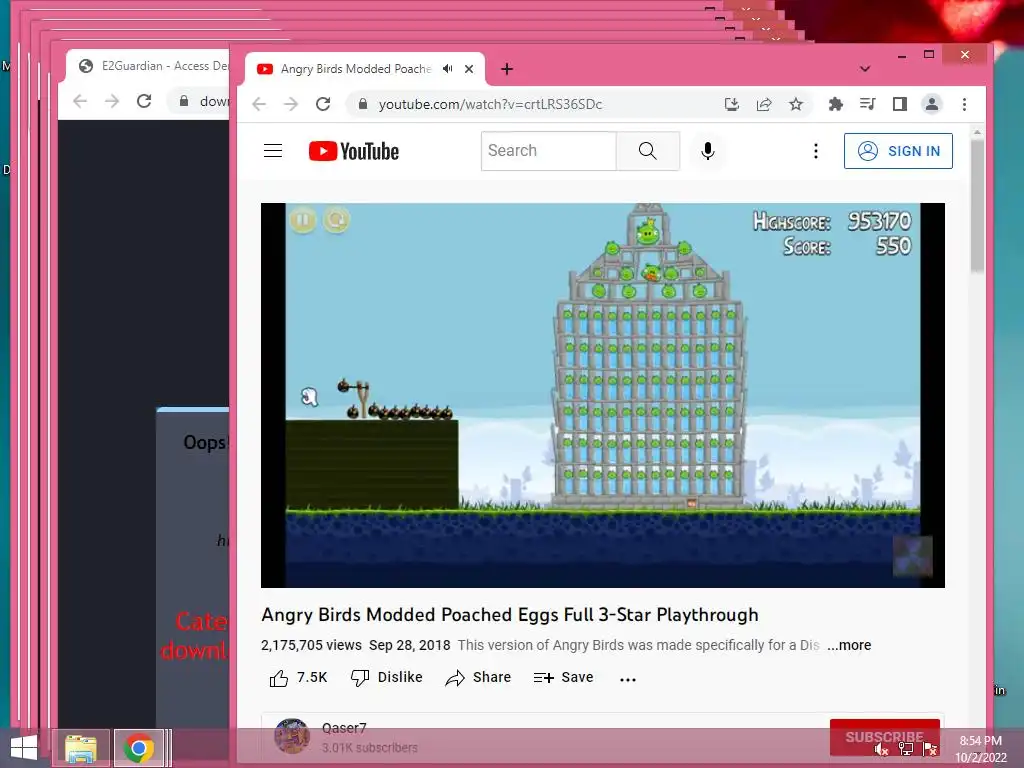Image resolution: width=1024 pixels, height=768 pixels.
Task: Go to the YouTube home logo
Action: tap(353, 151)
